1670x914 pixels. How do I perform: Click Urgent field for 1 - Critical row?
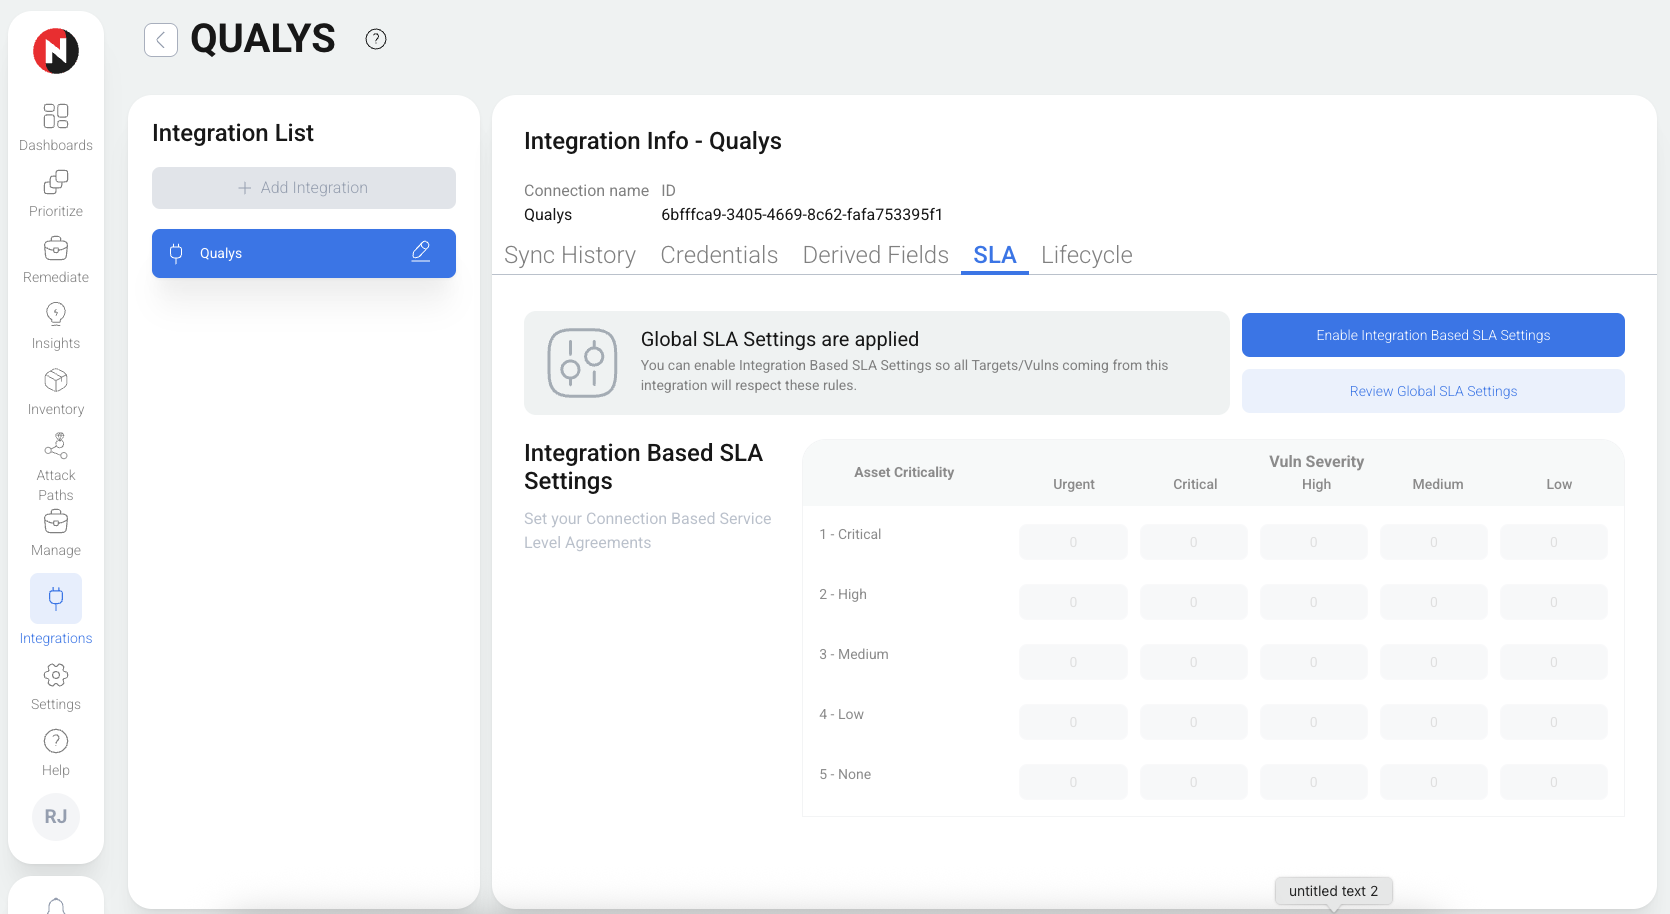[x=1073, y=542]
